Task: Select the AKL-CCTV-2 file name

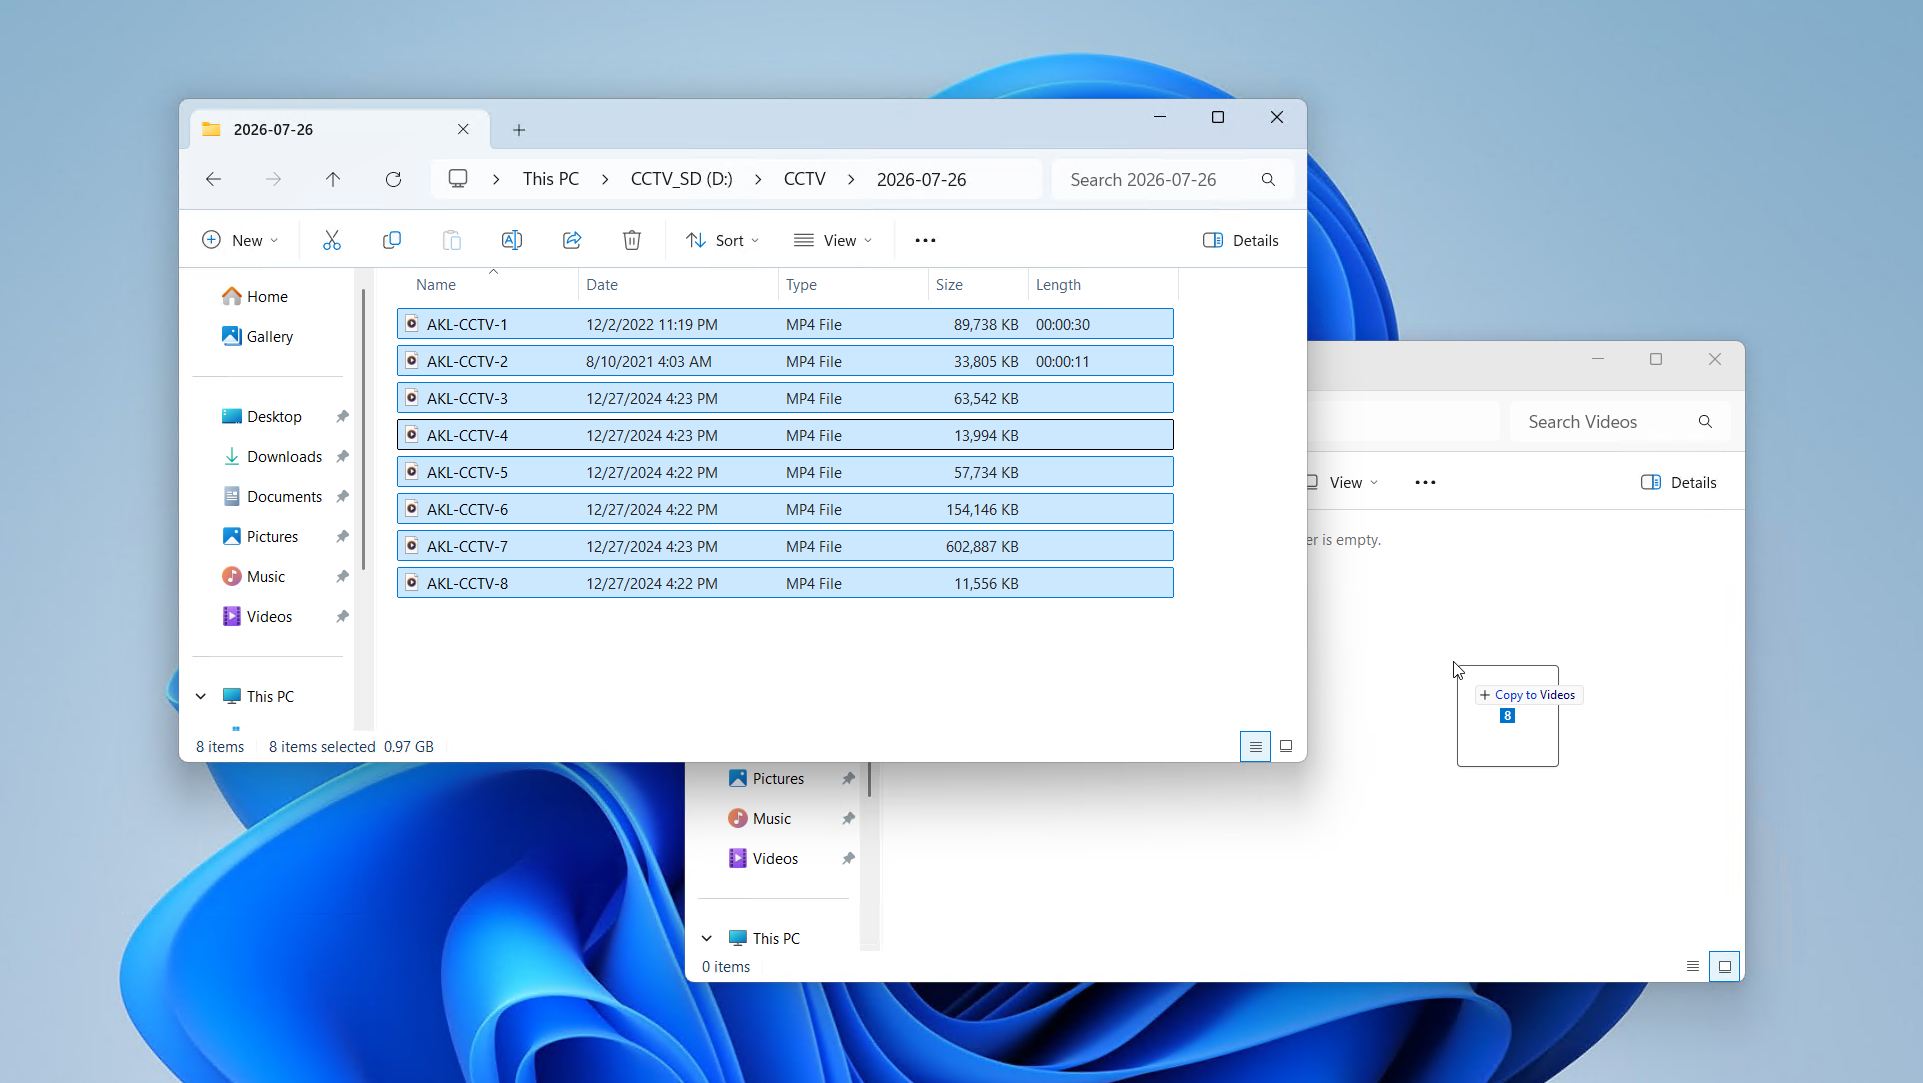Action: (x=467, y=362)
